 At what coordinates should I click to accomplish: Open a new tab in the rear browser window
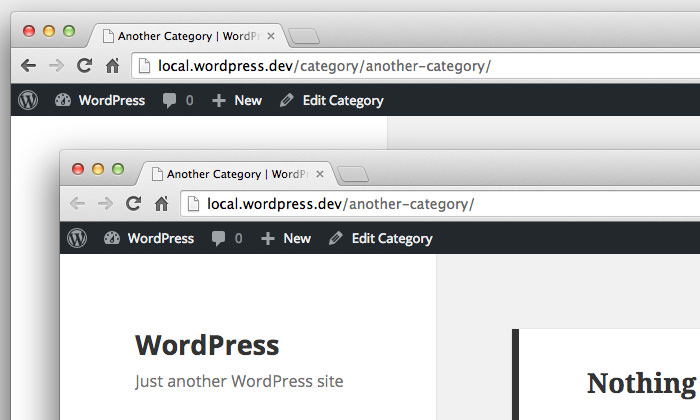[304, 36]
